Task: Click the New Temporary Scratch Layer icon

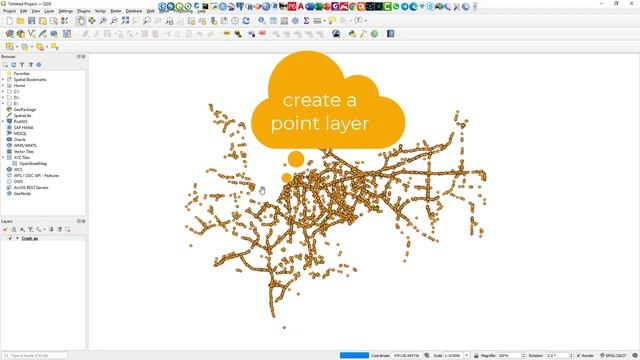Action: pyautogui.click(x=54, y=34)
